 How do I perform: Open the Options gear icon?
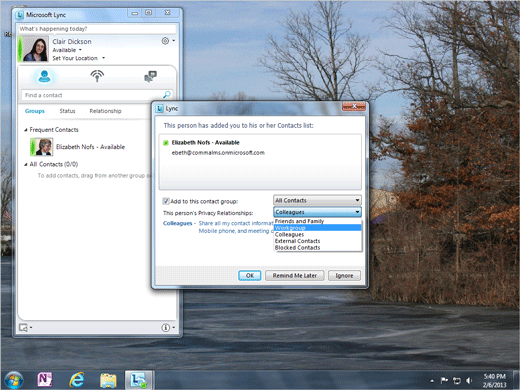[165, 41]
